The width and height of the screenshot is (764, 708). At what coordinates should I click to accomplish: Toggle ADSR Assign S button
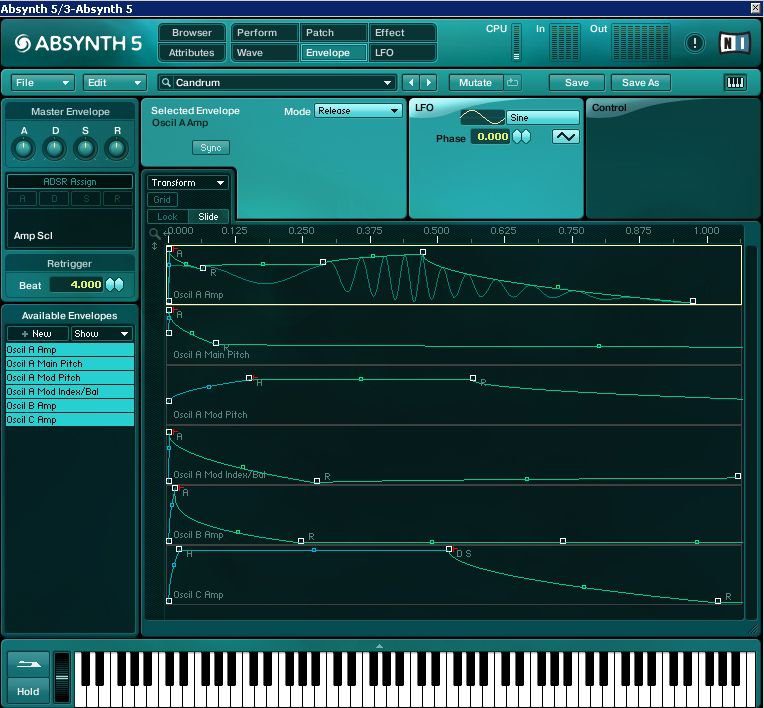point(86,198)
